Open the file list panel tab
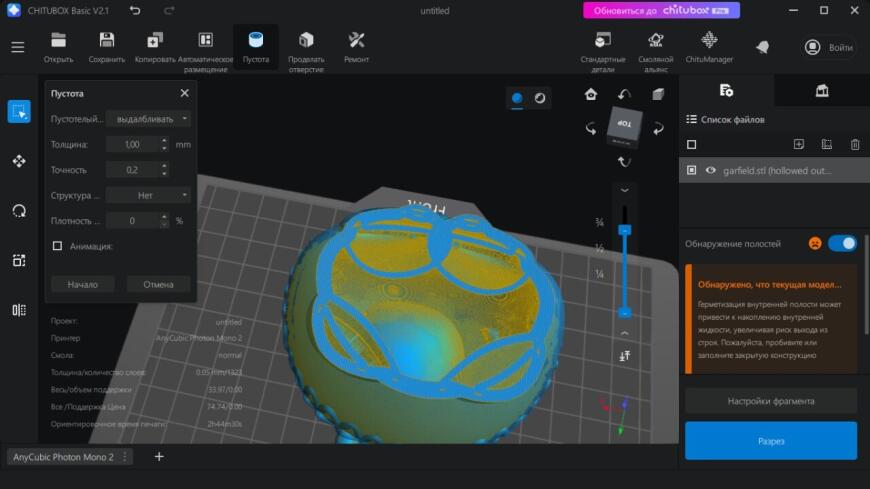The height and width of the screenshot is (489, 870). (x=726, y=90)
